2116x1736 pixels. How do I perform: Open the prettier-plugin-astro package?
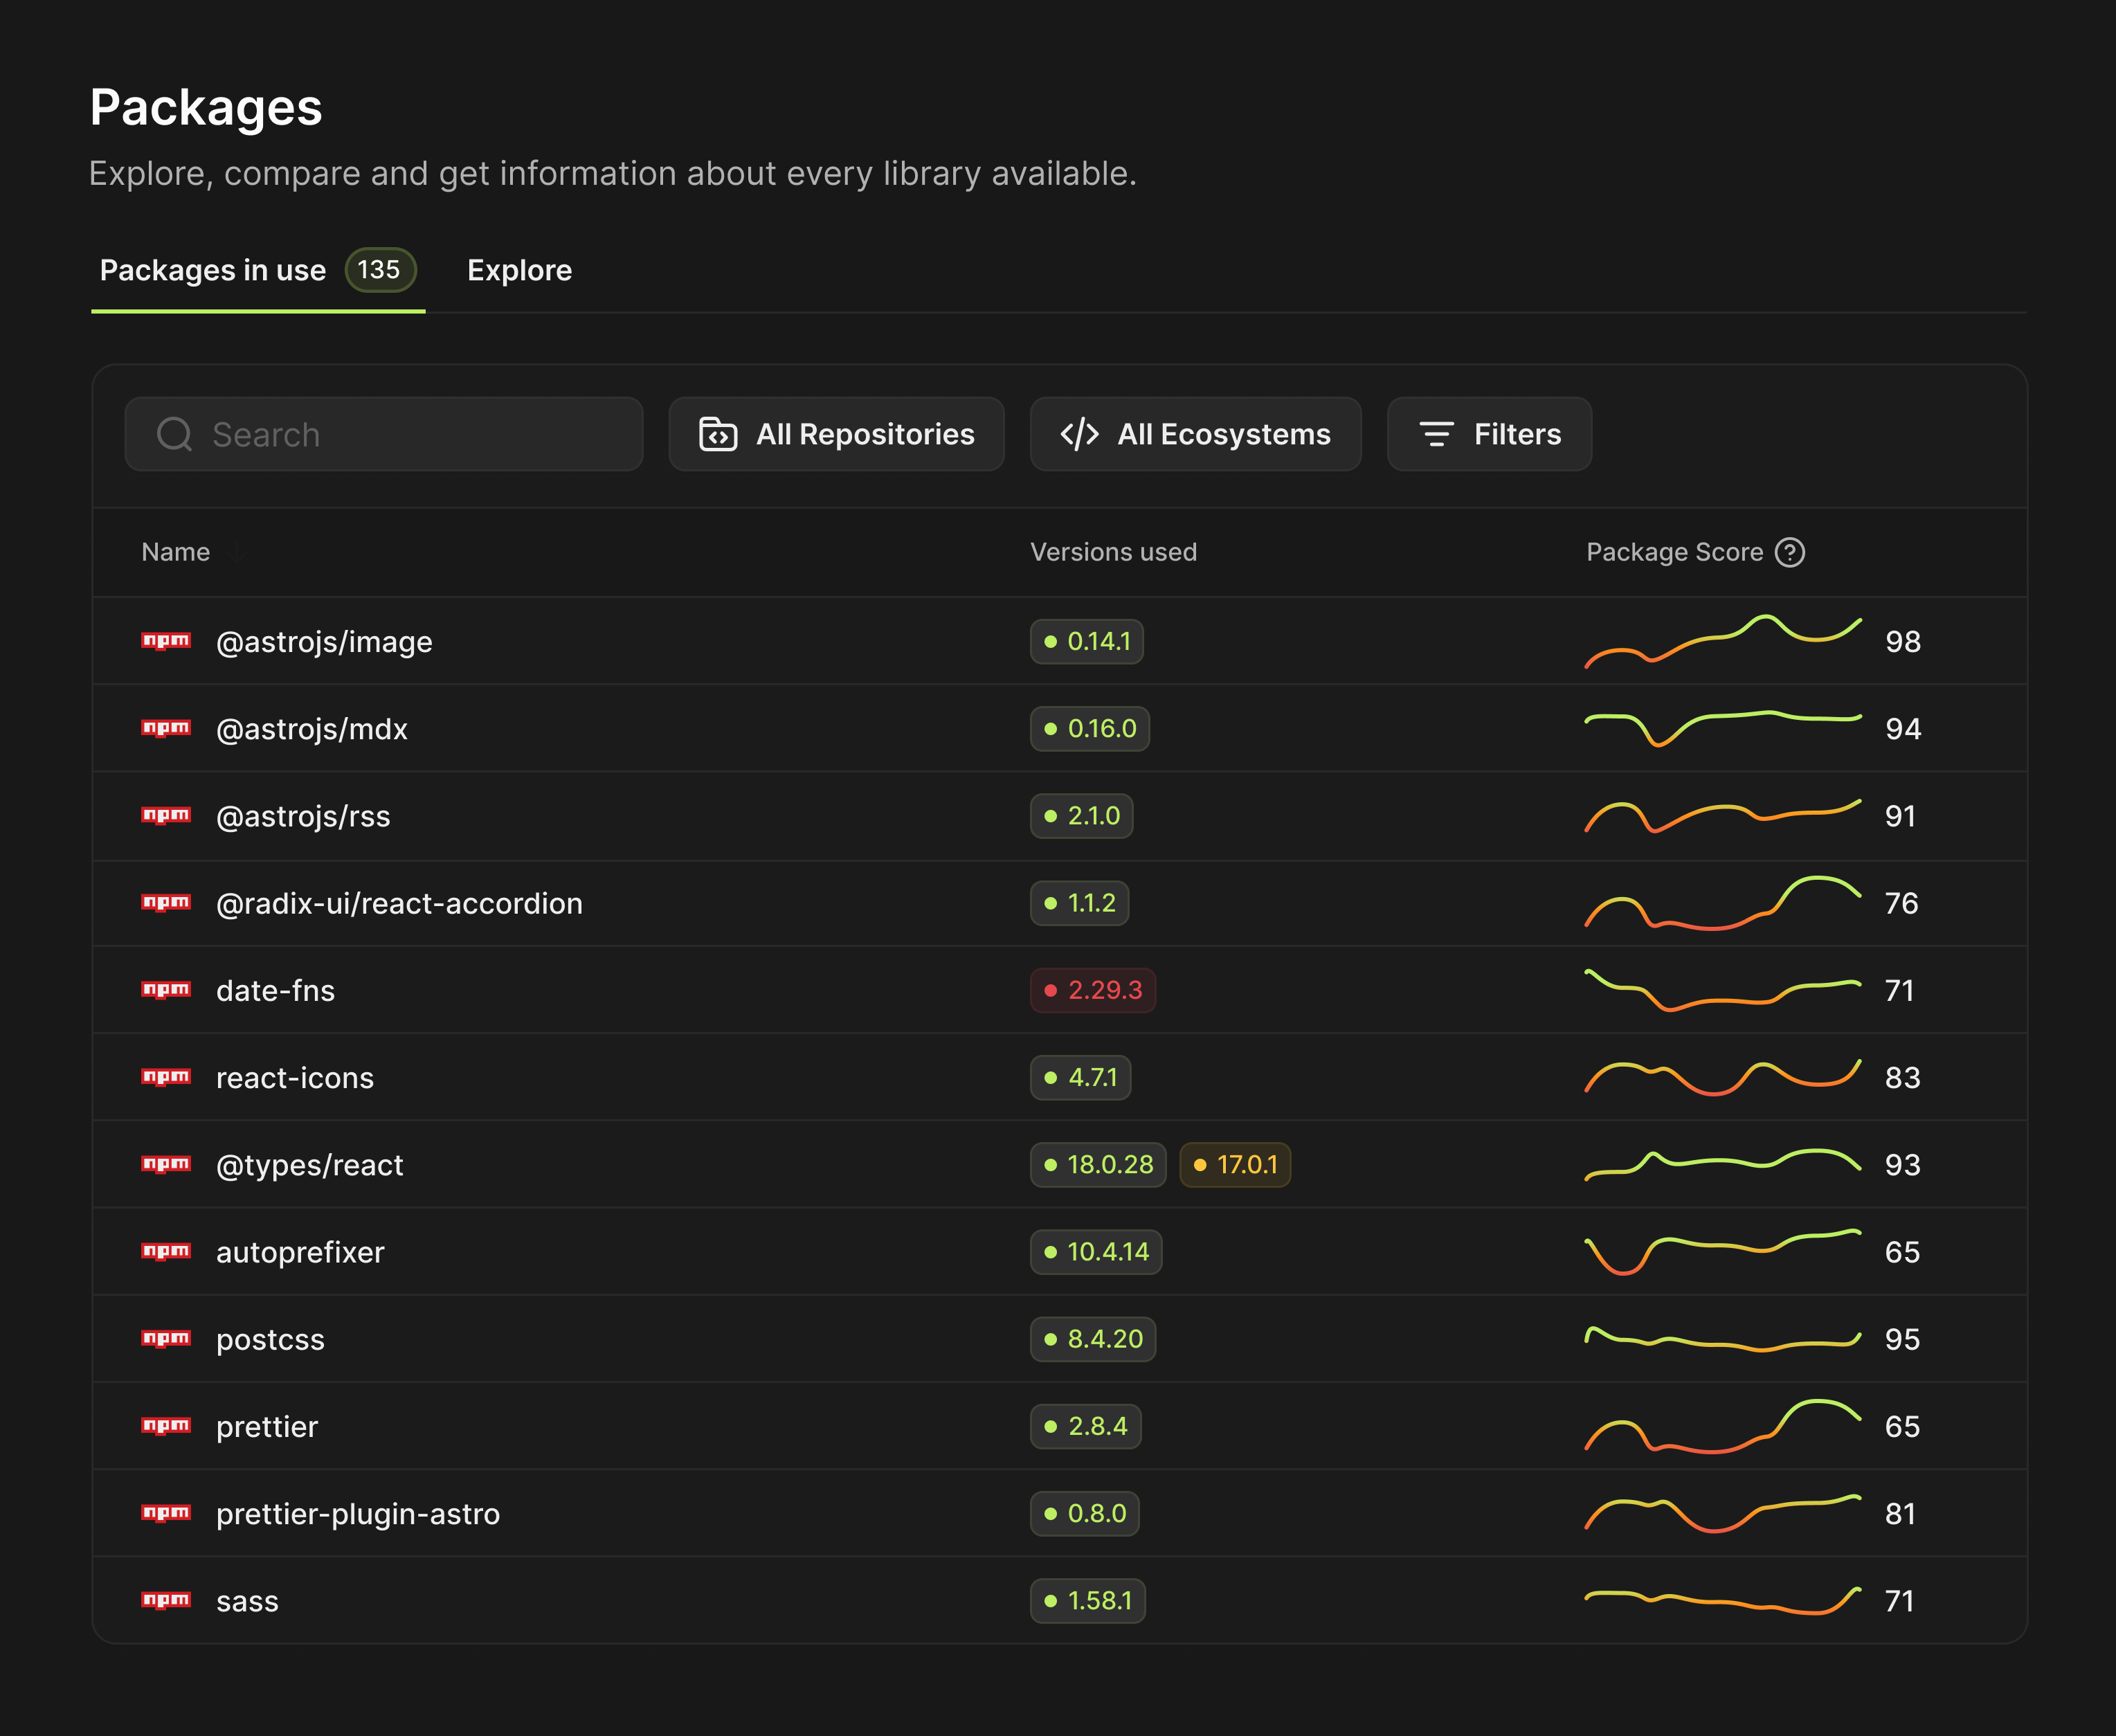(358, 1513)
